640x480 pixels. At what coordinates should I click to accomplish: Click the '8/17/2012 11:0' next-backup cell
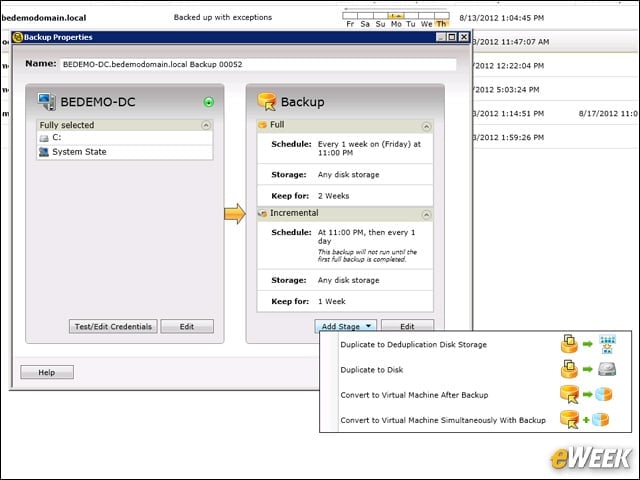click(x=608, y=113)
